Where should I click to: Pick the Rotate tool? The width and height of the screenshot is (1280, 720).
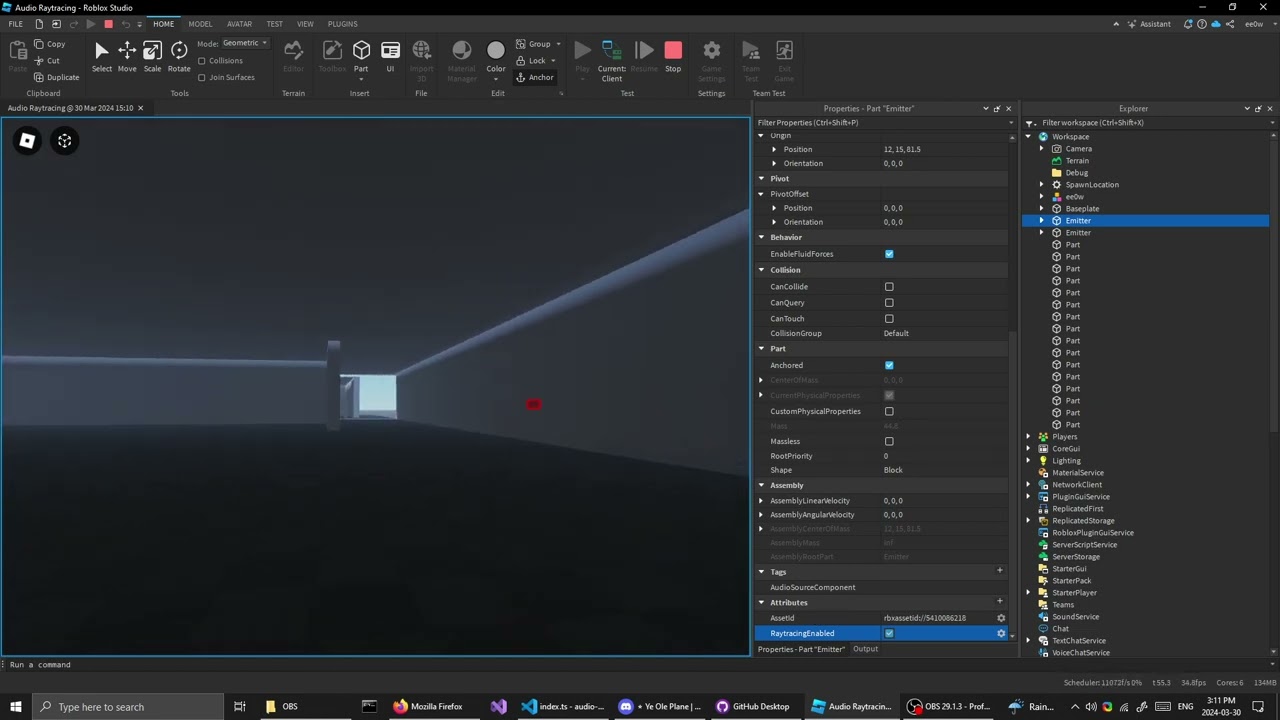[x=179, y=56]
